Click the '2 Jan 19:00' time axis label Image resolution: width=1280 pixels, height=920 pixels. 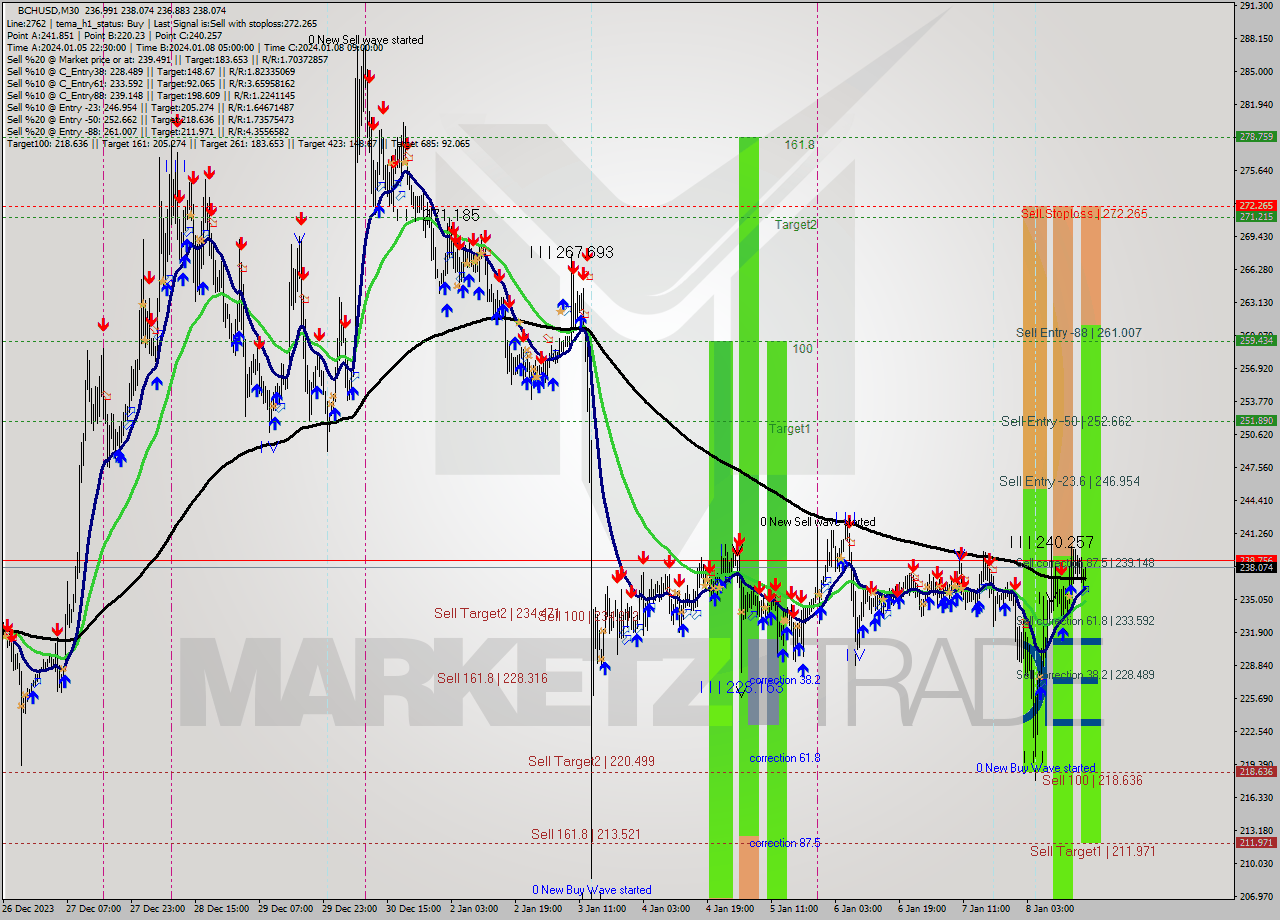(x=536, y=909)
